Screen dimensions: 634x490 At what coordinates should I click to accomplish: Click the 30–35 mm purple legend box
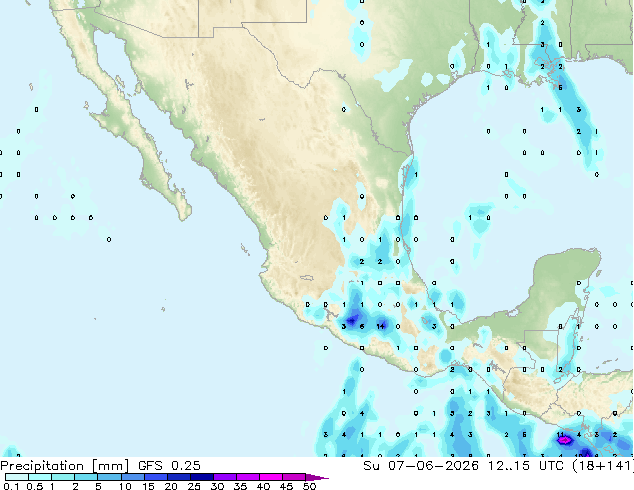[225, 477]
